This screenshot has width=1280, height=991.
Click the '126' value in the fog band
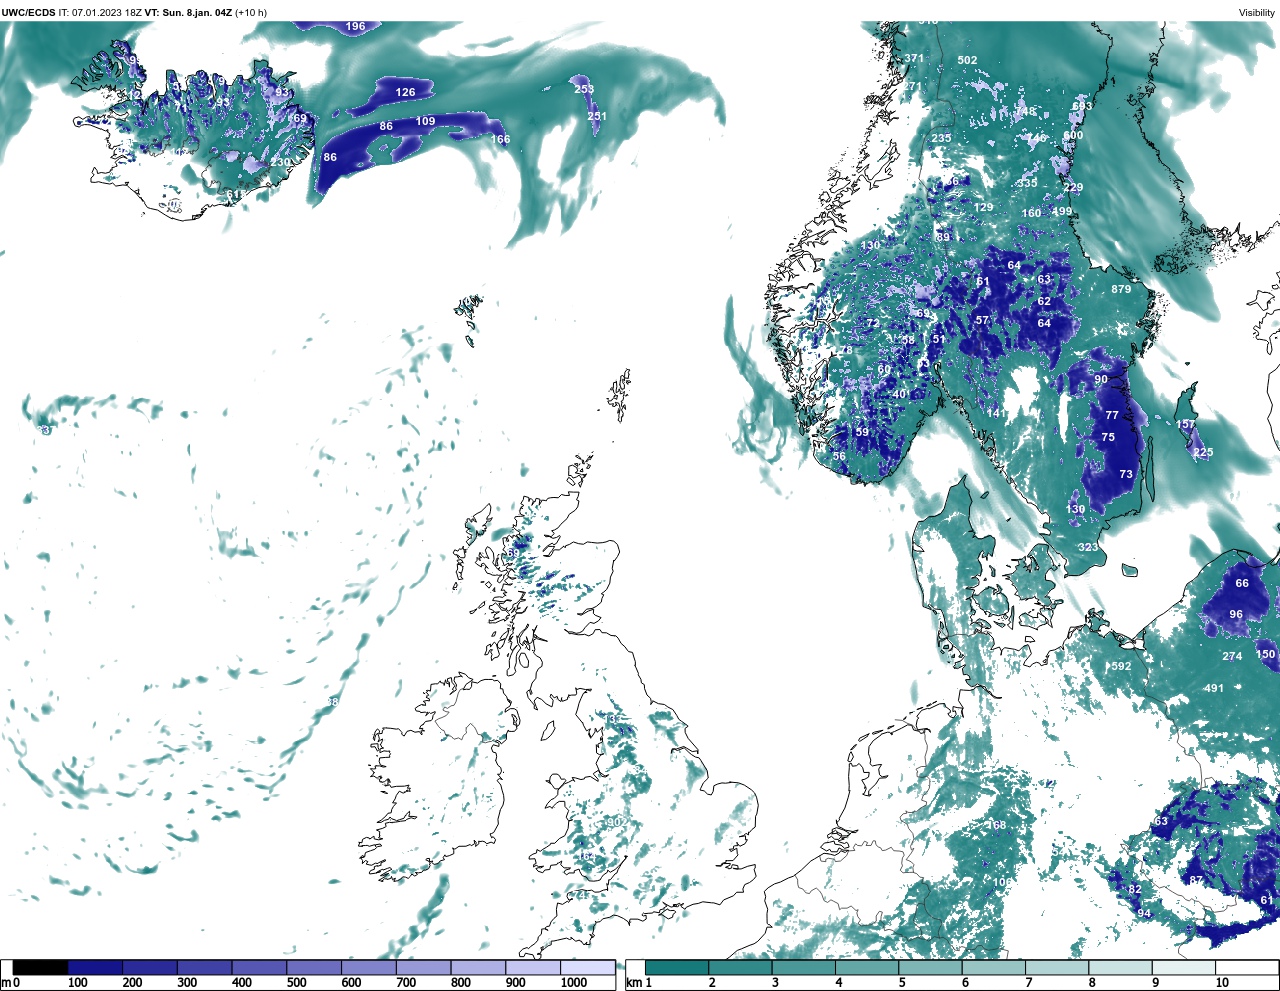click(x=405, y=92)
